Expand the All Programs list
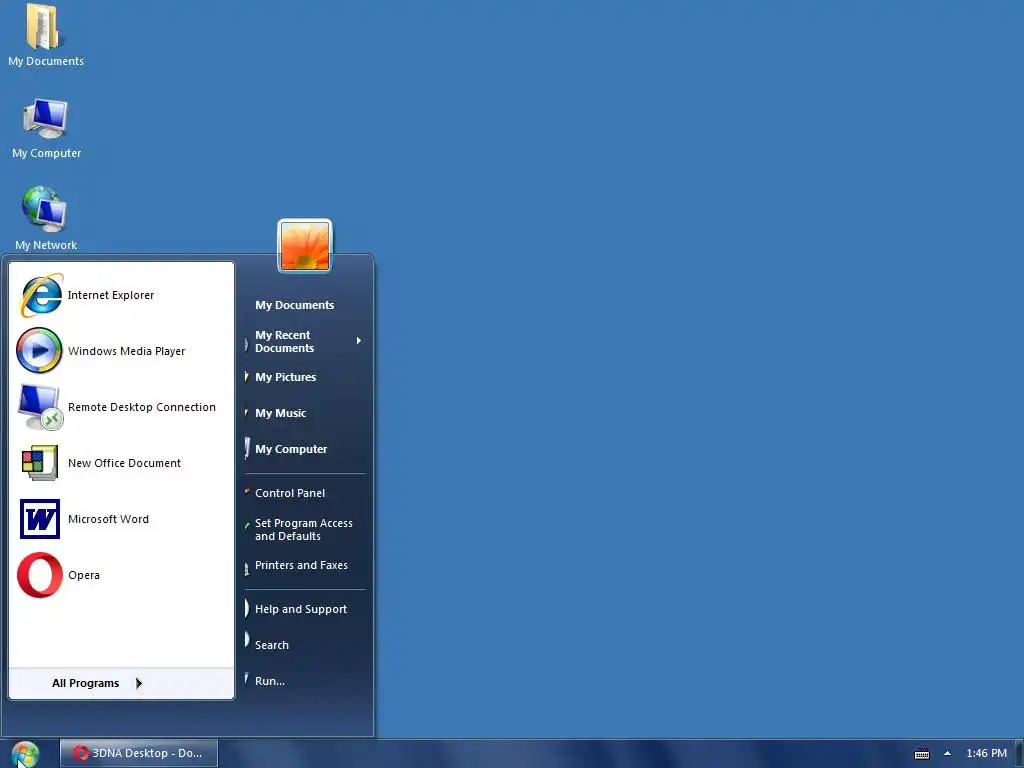This screenshot has height=768, width=1024. pyautogui.click(x=121, y=683)
